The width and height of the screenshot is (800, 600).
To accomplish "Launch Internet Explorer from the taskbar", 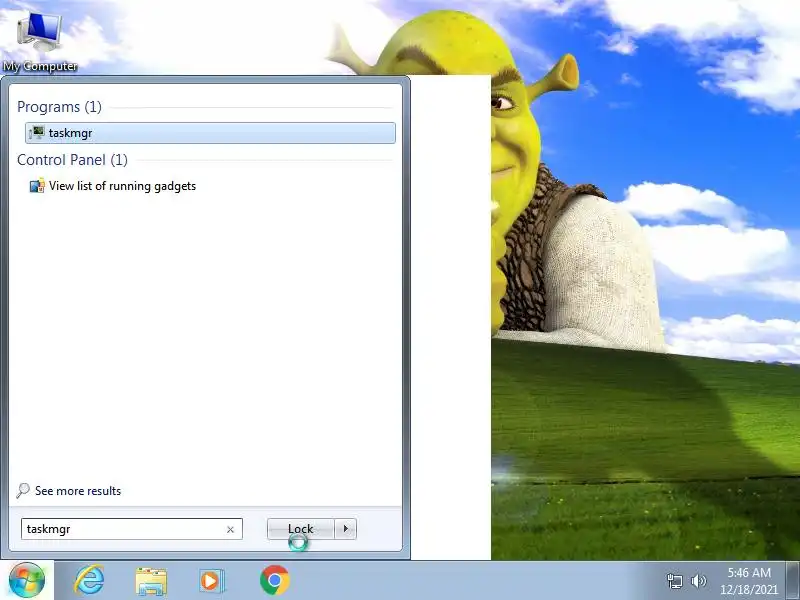I will click(89, 581).
